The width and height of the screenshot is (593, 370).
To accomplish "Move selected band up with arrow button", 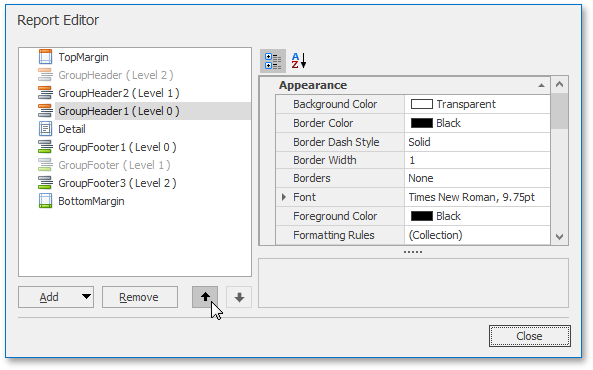I will coord(205,297).
